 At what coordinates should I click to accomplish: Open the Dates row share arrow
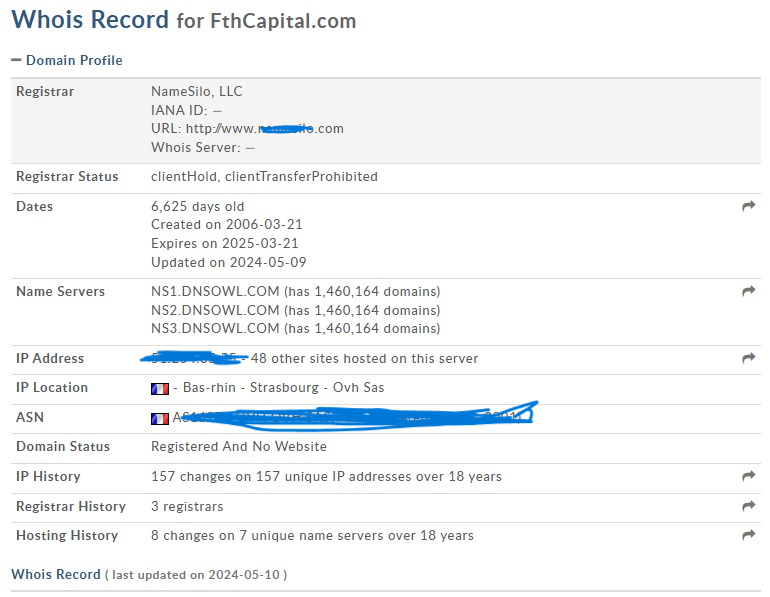pos(748,206)
